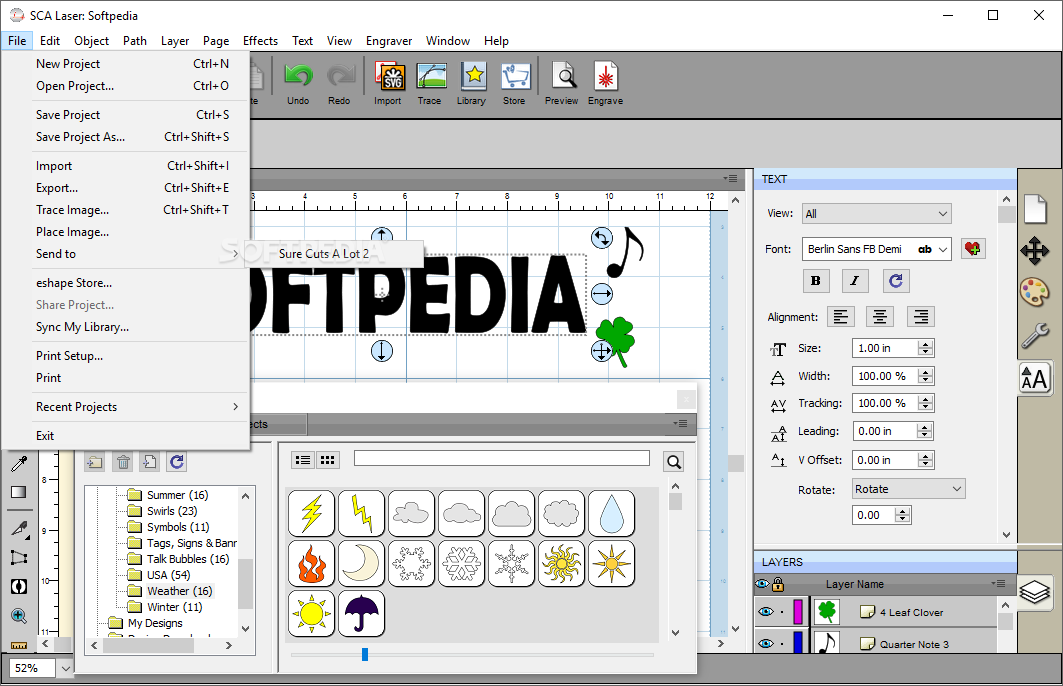1063x686 pixels.
Task: Click the library thumbnail size slider
Action: click(365, 654)
